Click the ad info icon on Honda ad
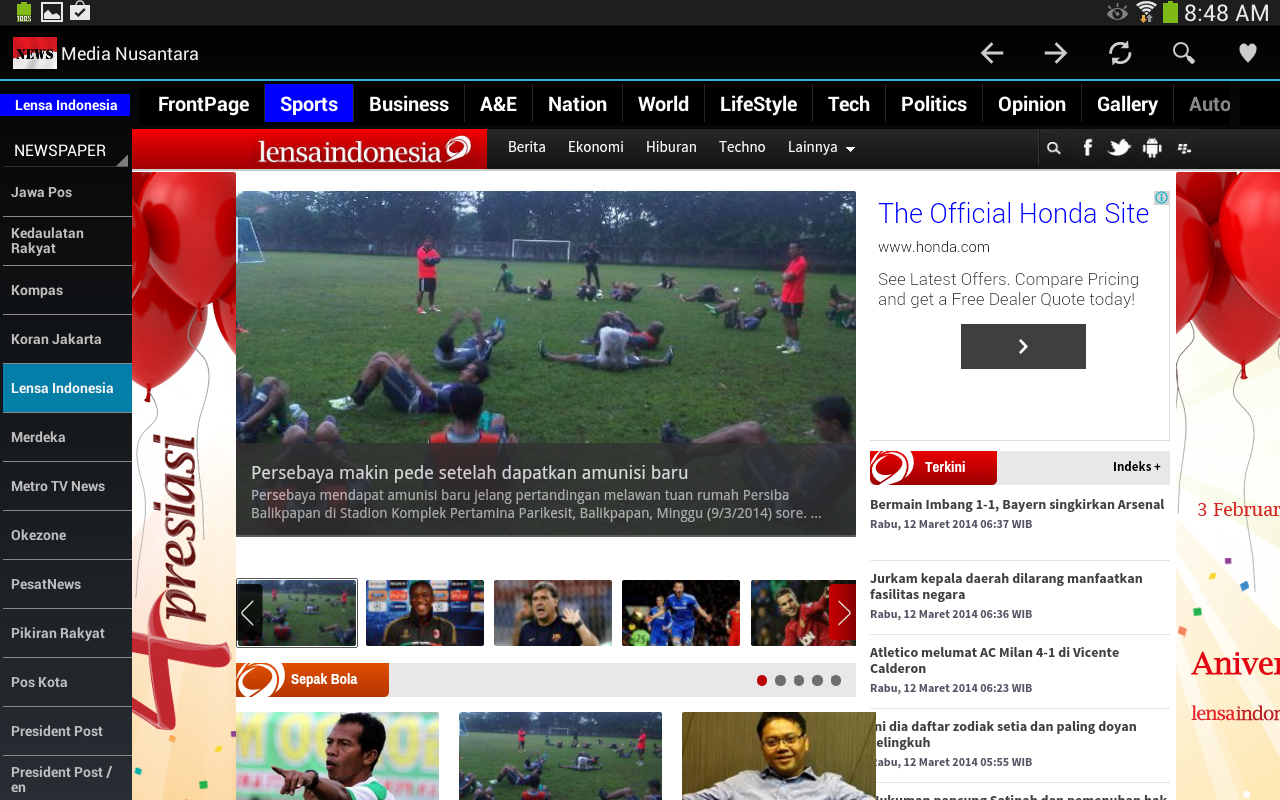 (x=1161, y=198)
